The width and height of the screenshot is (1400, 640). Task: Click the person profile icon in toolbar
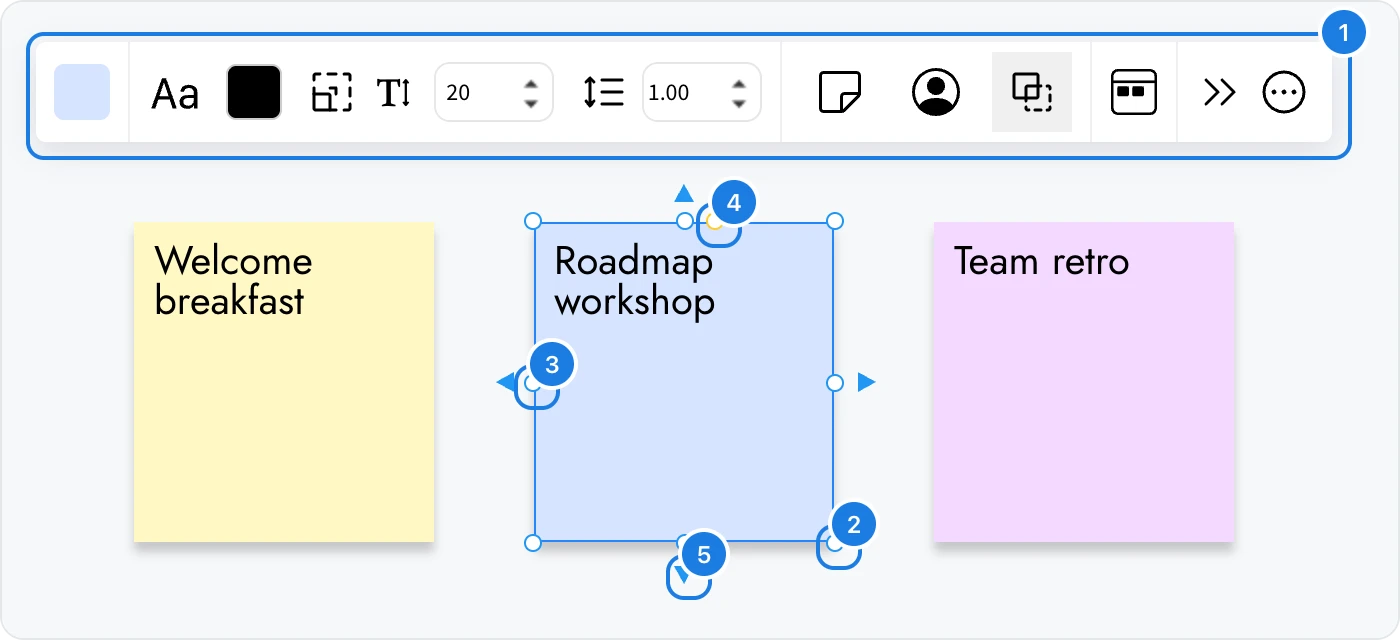tap(936, 92)
